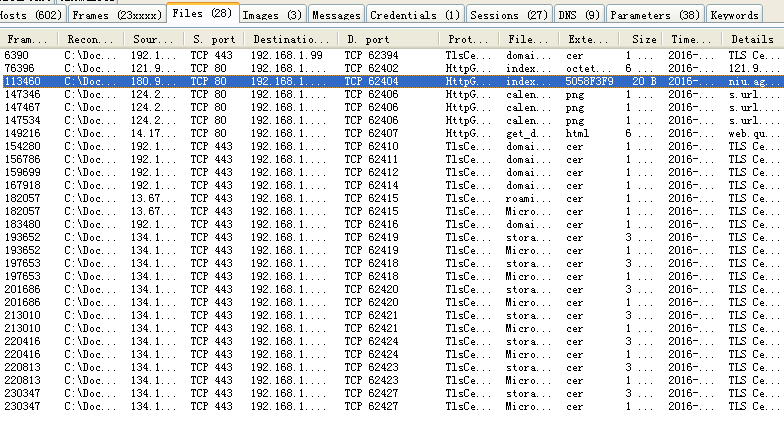Switch to the Parameters (38) tab
This screenshot has height=432, width=784.
pyautogui.click(x=655, y=14)
